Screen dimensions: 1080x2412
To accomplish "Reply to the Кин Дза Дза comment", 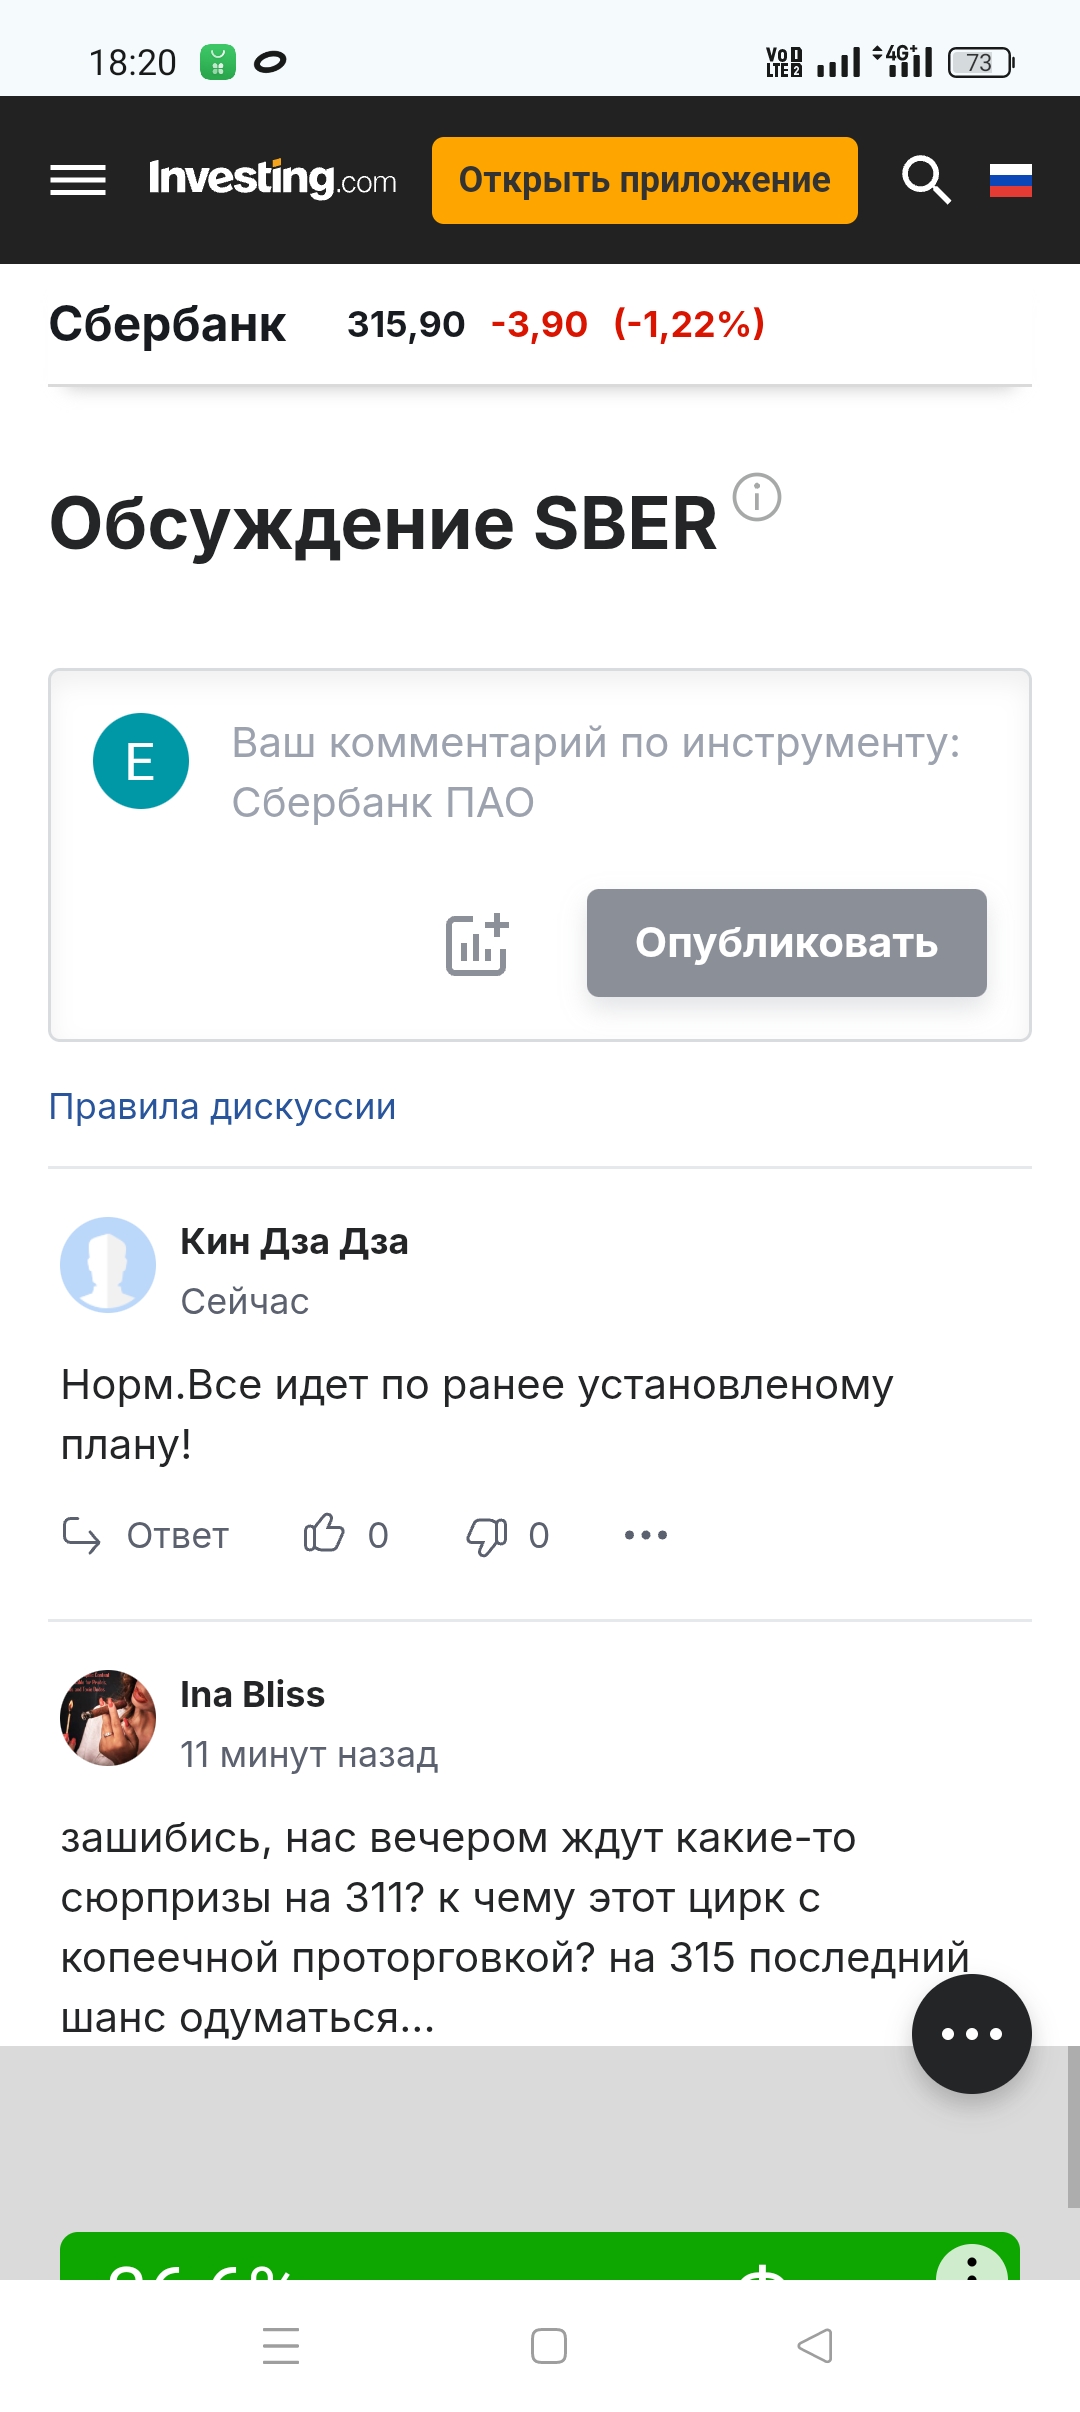I will (146, 1535).
